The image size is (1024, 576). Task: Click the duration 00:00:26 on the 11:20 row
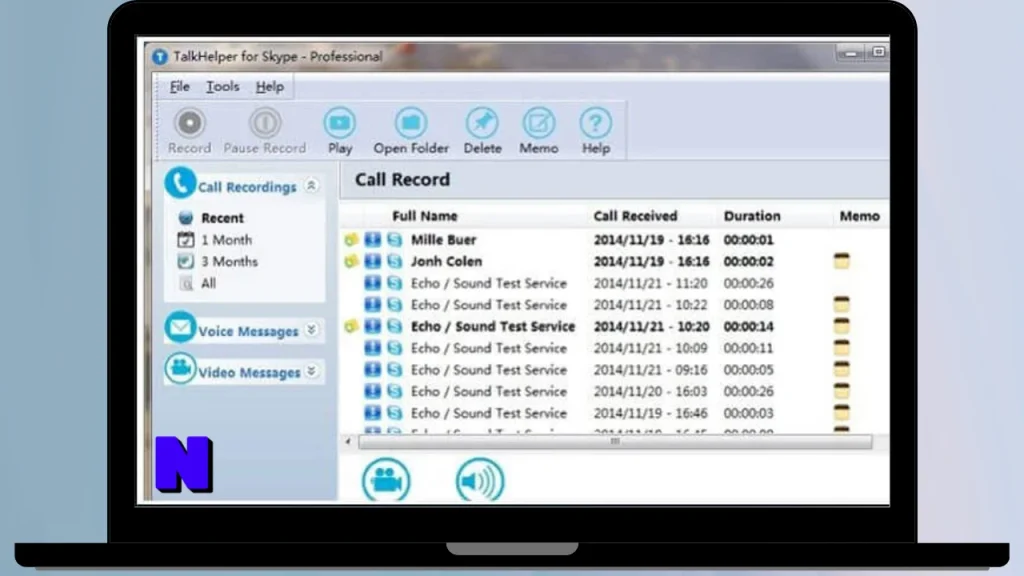click(x=748, y=283)
